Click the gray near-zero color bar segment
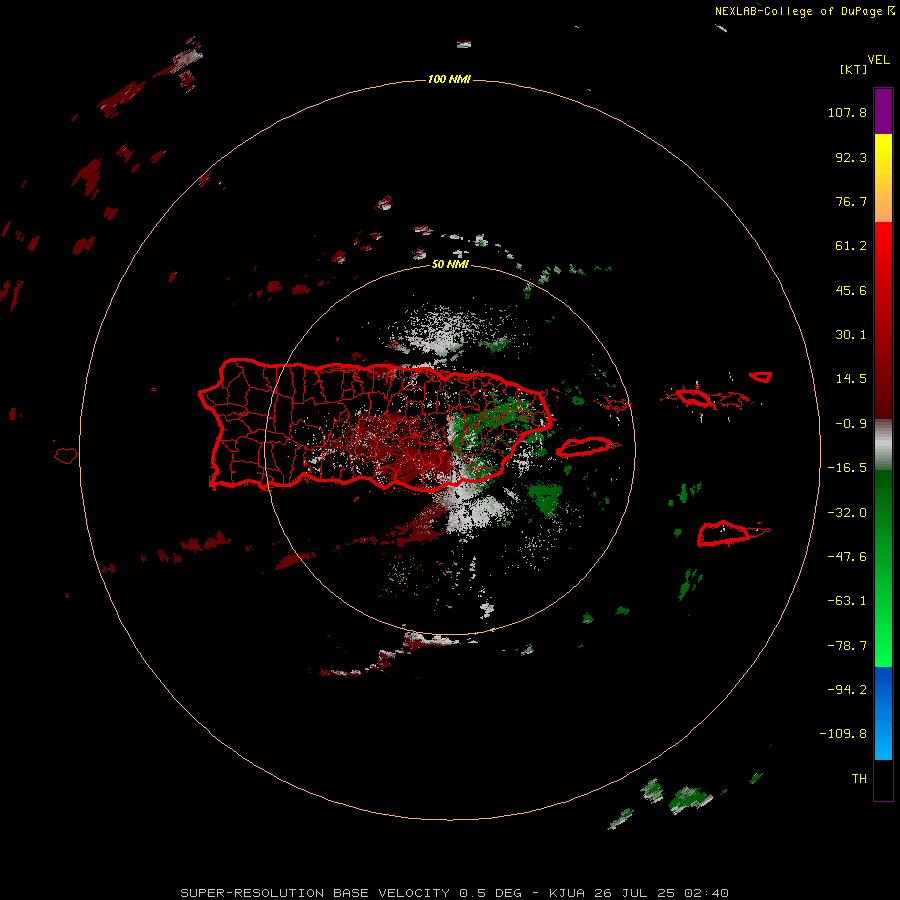The width and height of the screenshot is (900, 900). tap(883, 444)
